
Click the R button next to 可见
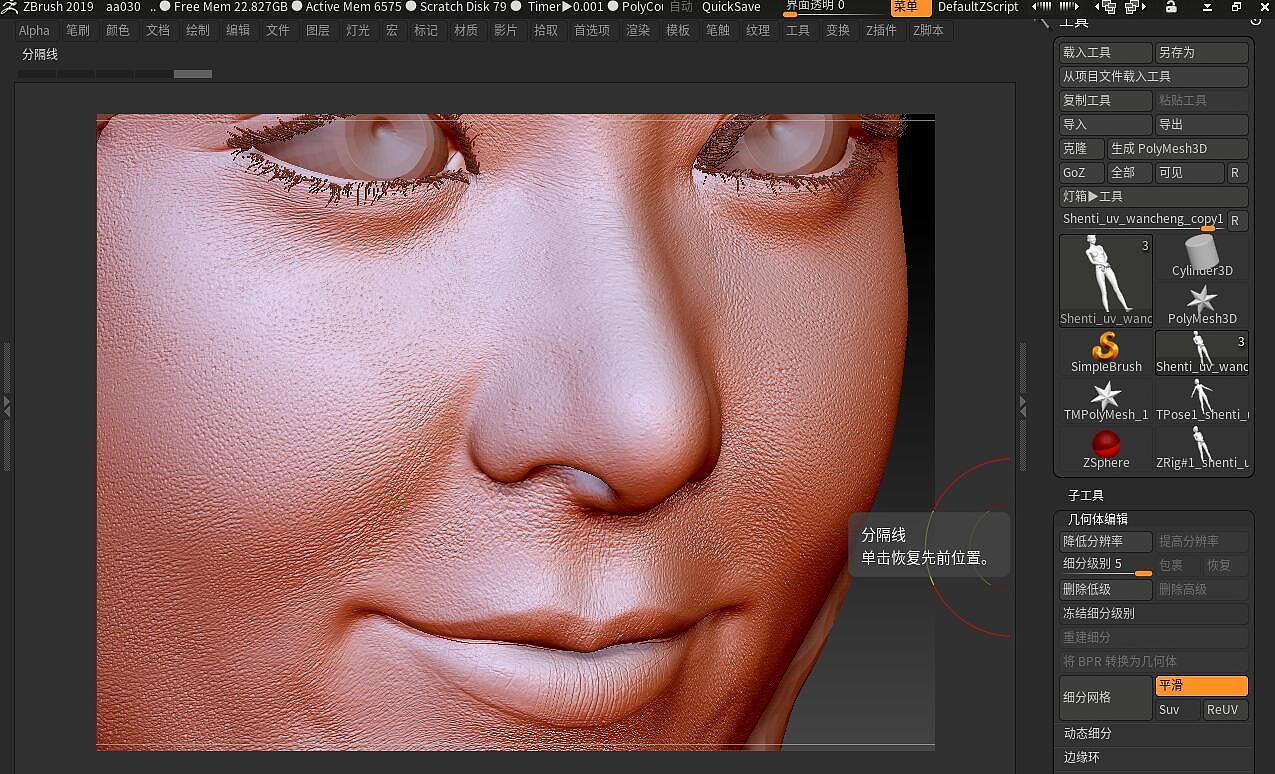(1237, 173)
